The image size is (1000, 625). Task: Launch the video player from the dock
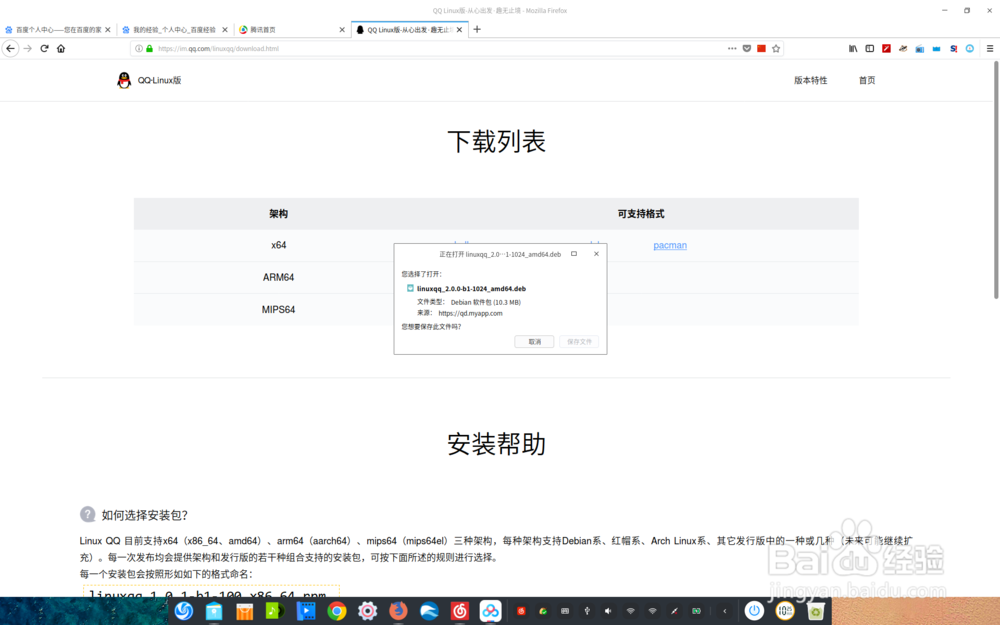306,611
